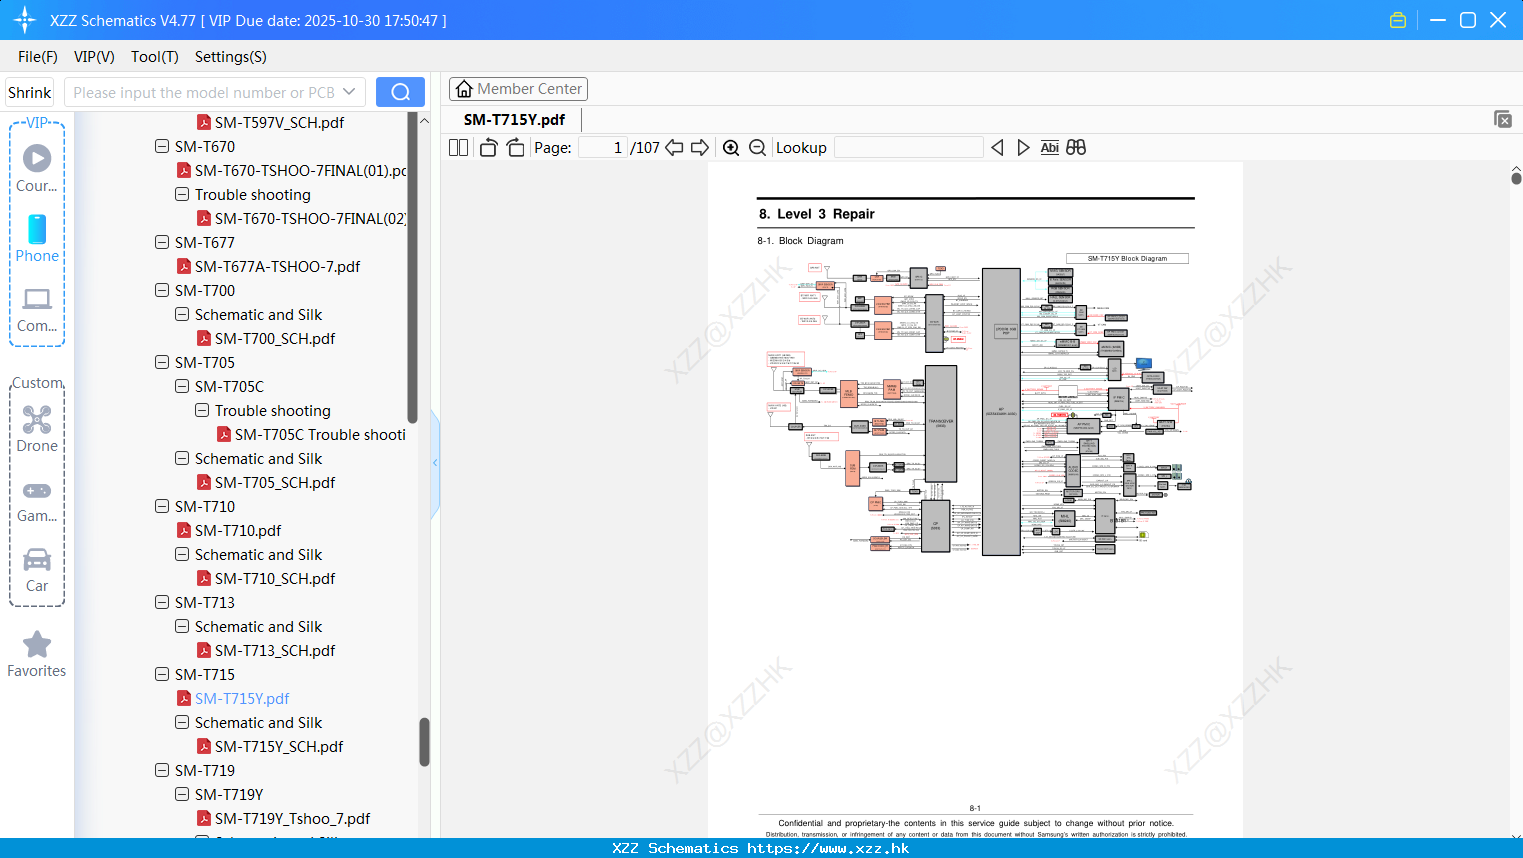Click the page number field
This screenshot has height=858, width=1523.
coord(603,148)
